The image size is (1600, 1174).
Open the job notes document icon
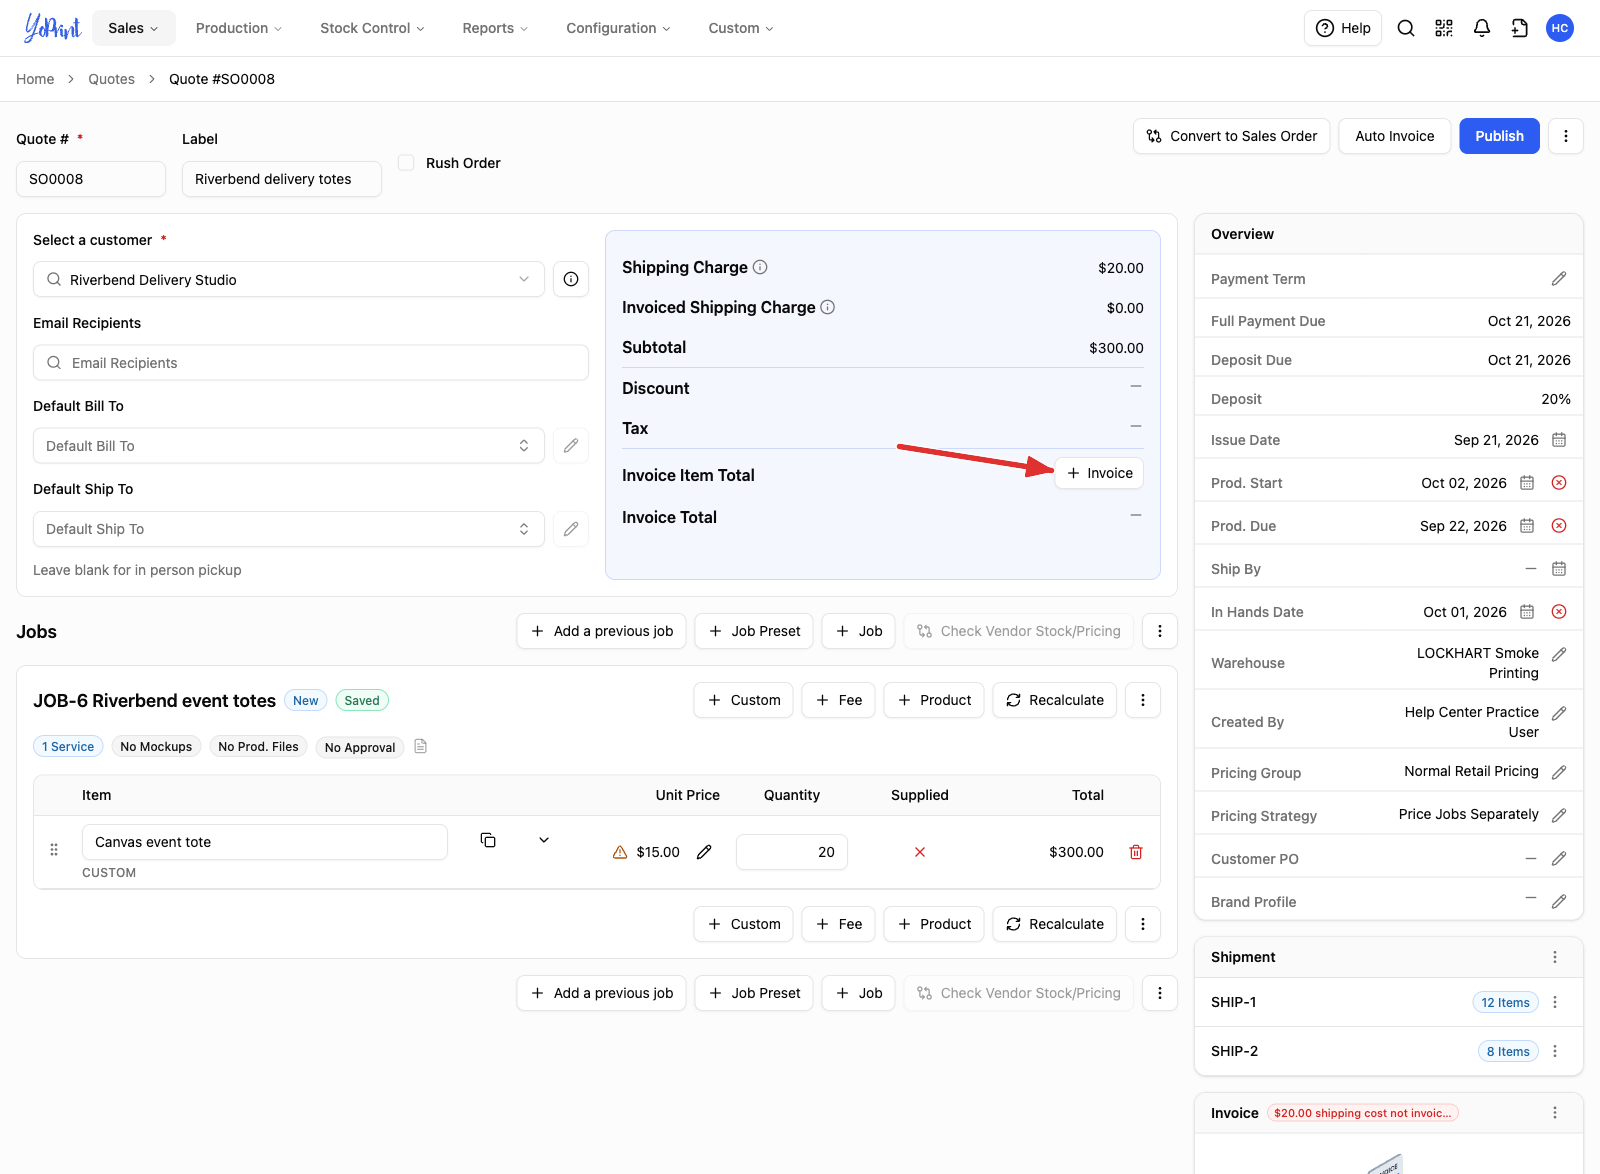(x=421, y=746)
